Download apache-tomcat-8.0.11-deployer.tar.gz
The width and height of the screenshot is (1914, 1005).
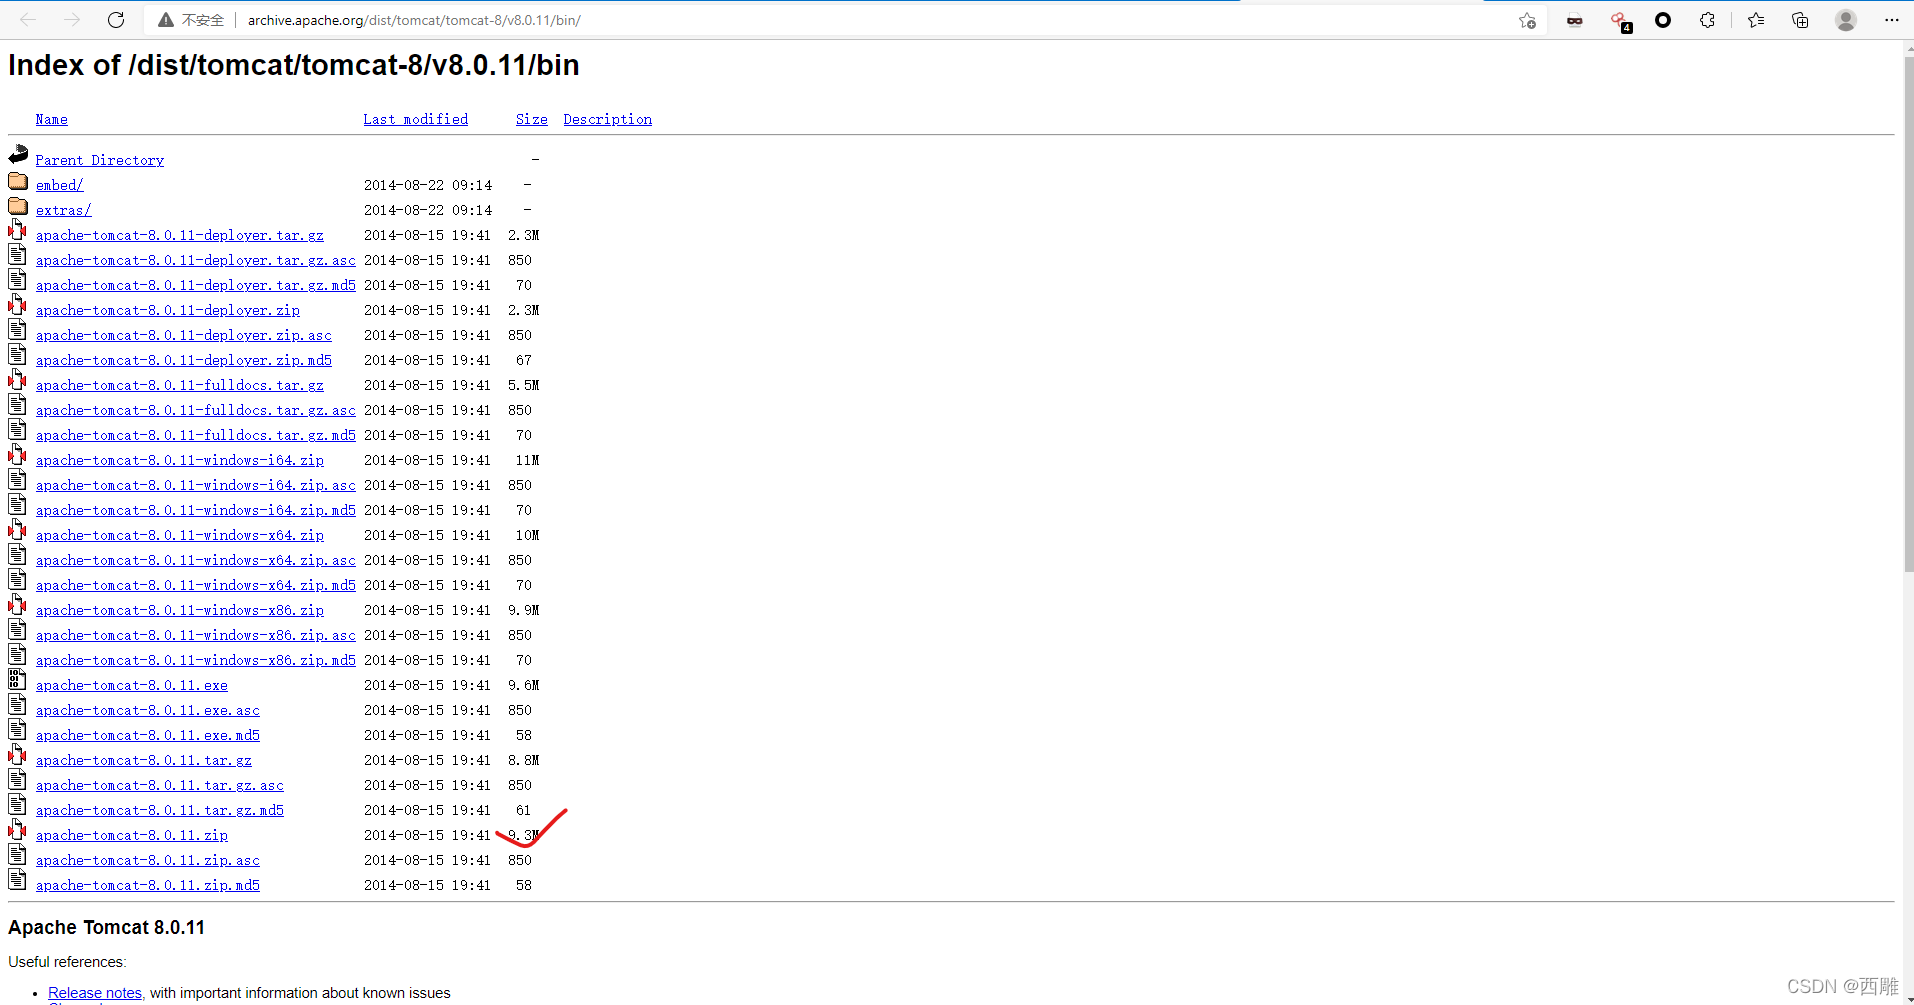click(x=180, y=235)
